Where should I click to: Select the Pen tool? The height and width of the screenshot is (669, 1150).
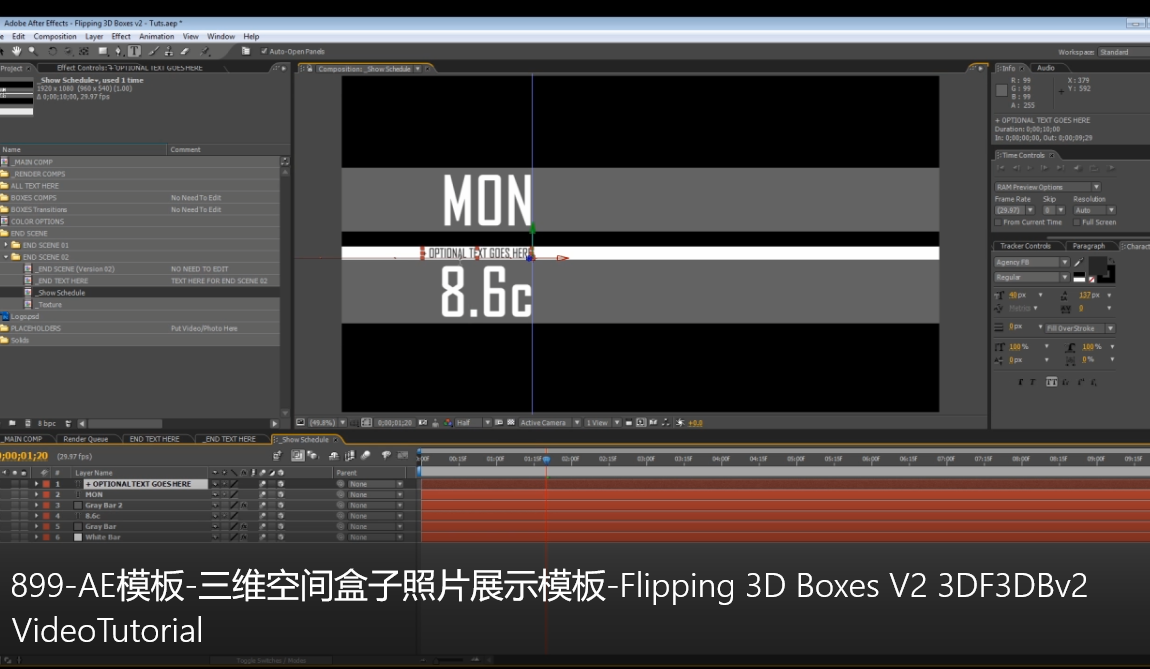[119, 51]
